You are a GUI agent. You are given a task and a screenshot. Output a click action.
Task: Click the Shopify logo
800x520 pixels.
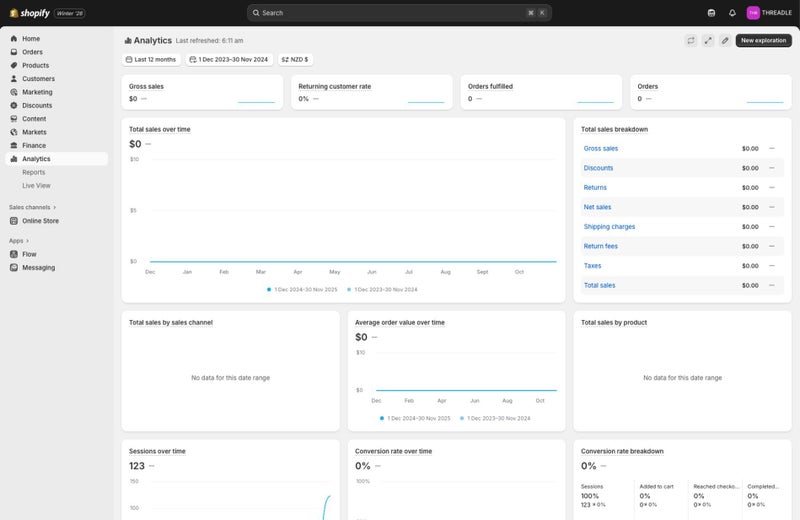(x=28, y=13)
